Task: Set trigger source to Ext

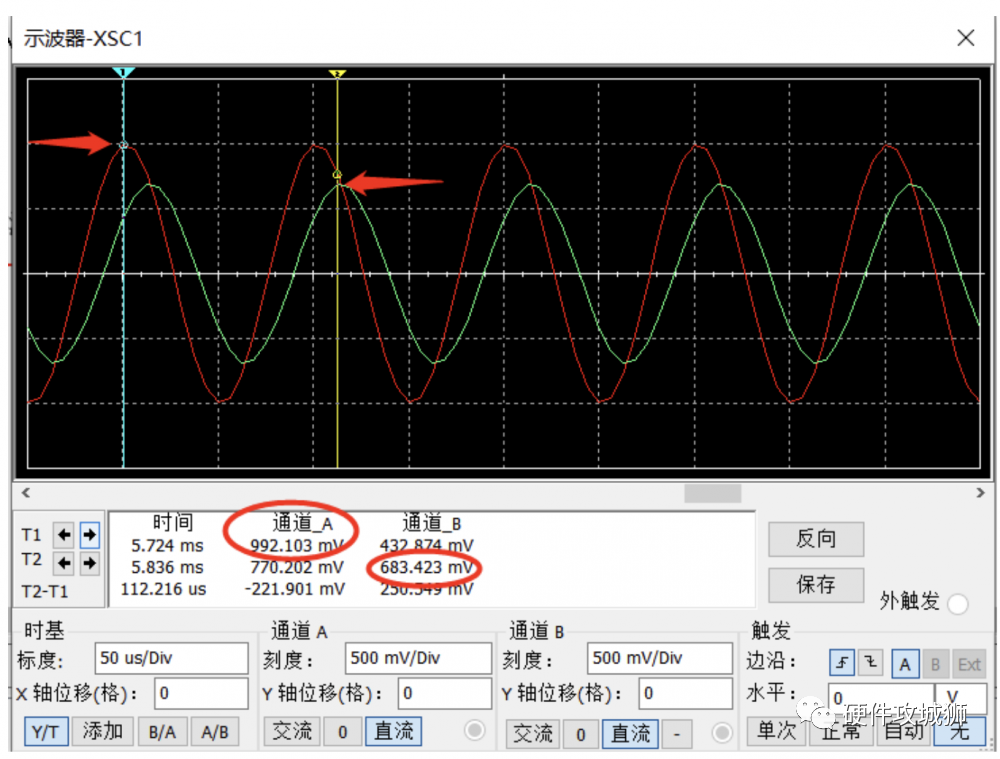Action: coord(969,664)
